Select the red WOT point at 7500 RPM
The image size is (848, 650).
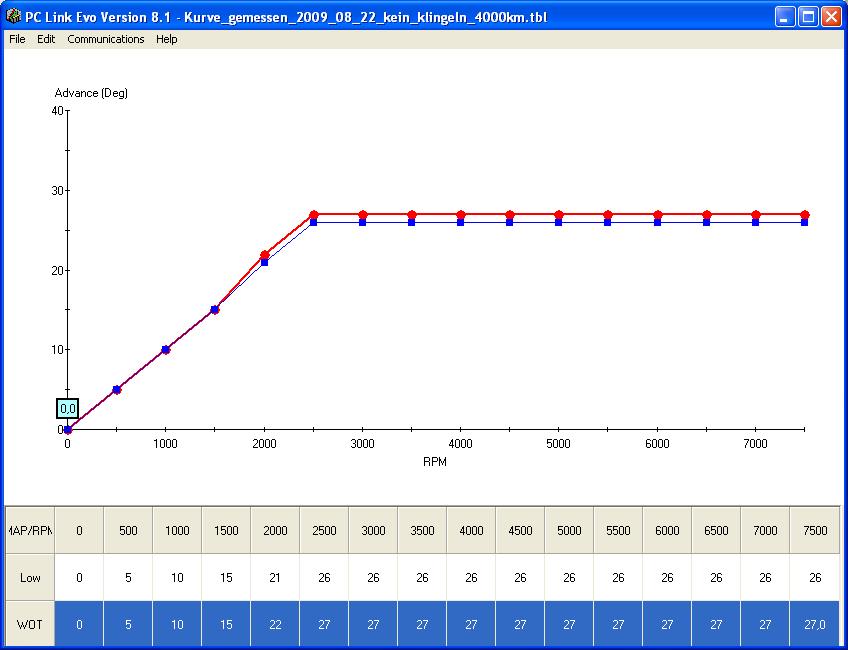click(805, 215)
